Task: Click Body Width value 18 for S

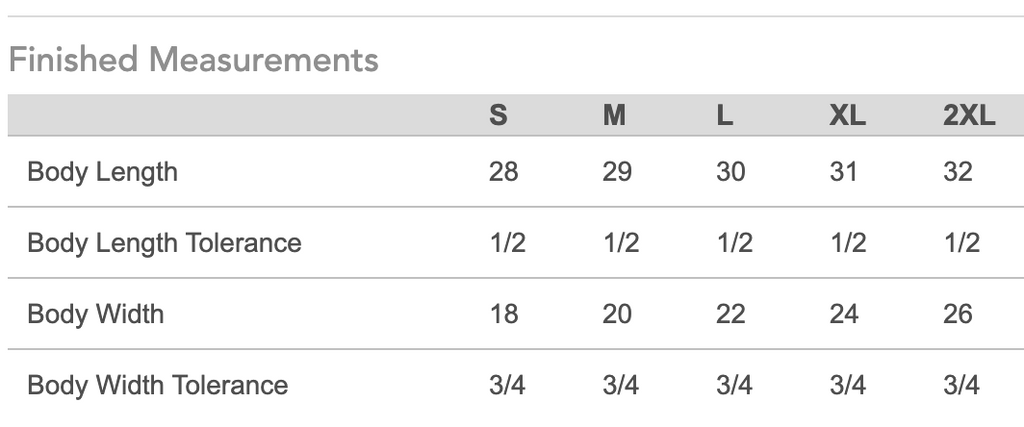Action: pos(503,314)
